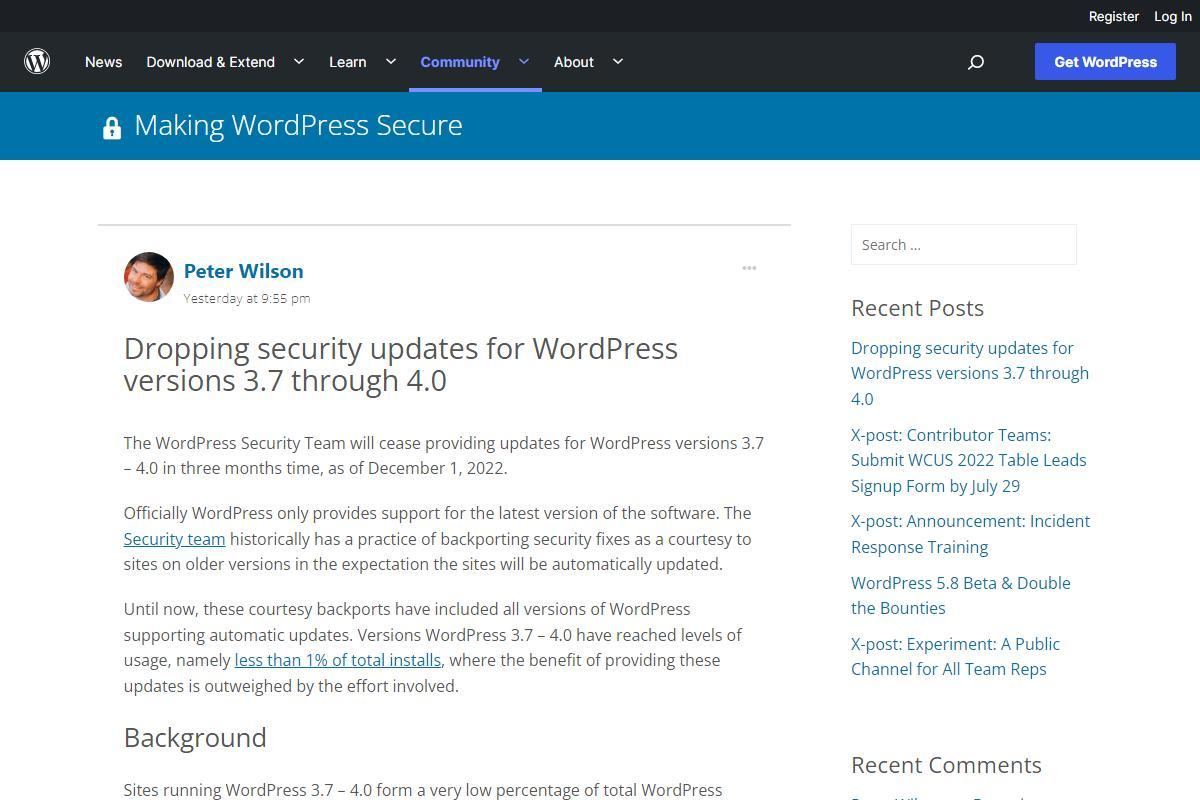Expand the Learn submenu chevron
The height and width of the screenshot is (800, 1200).
pos(391,62)
